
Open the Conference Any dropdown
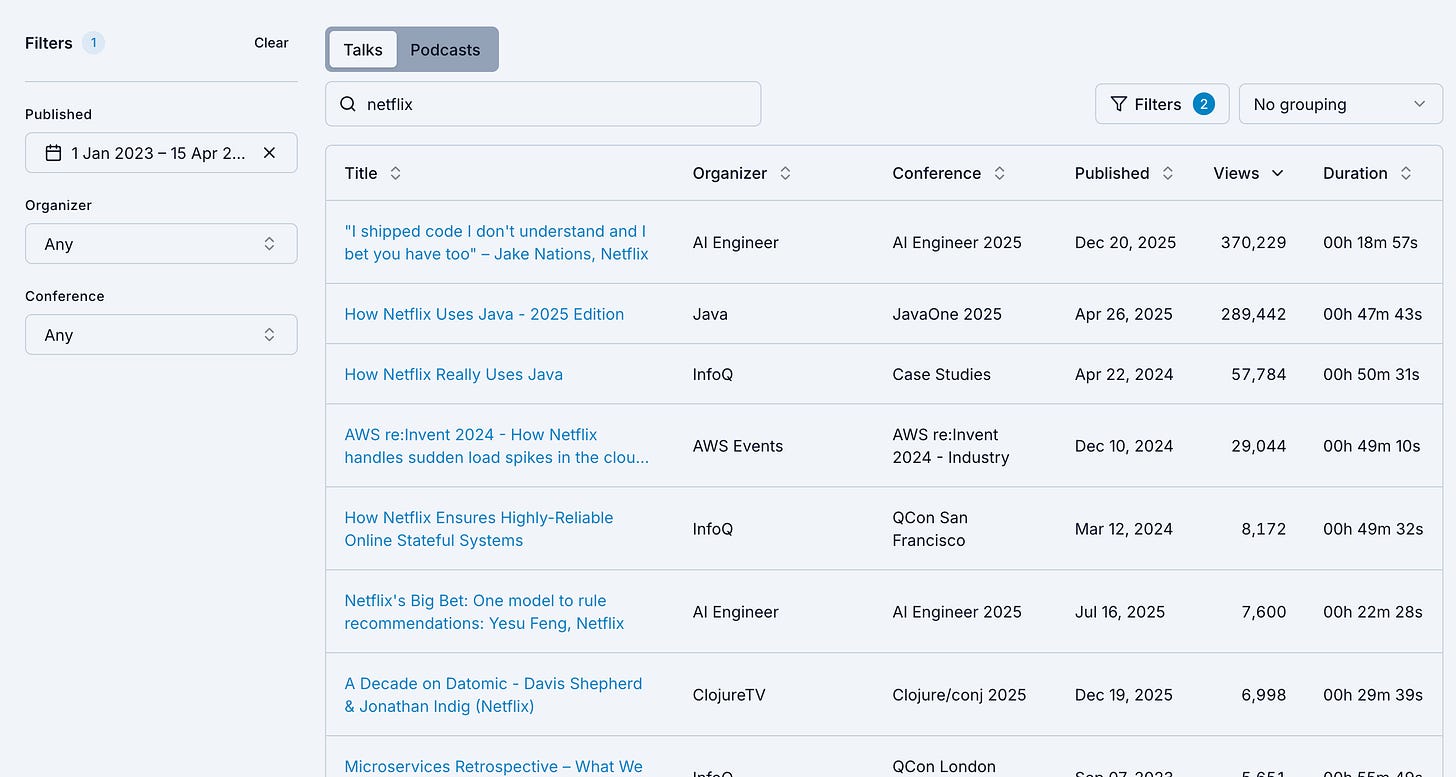click(161, 335)
